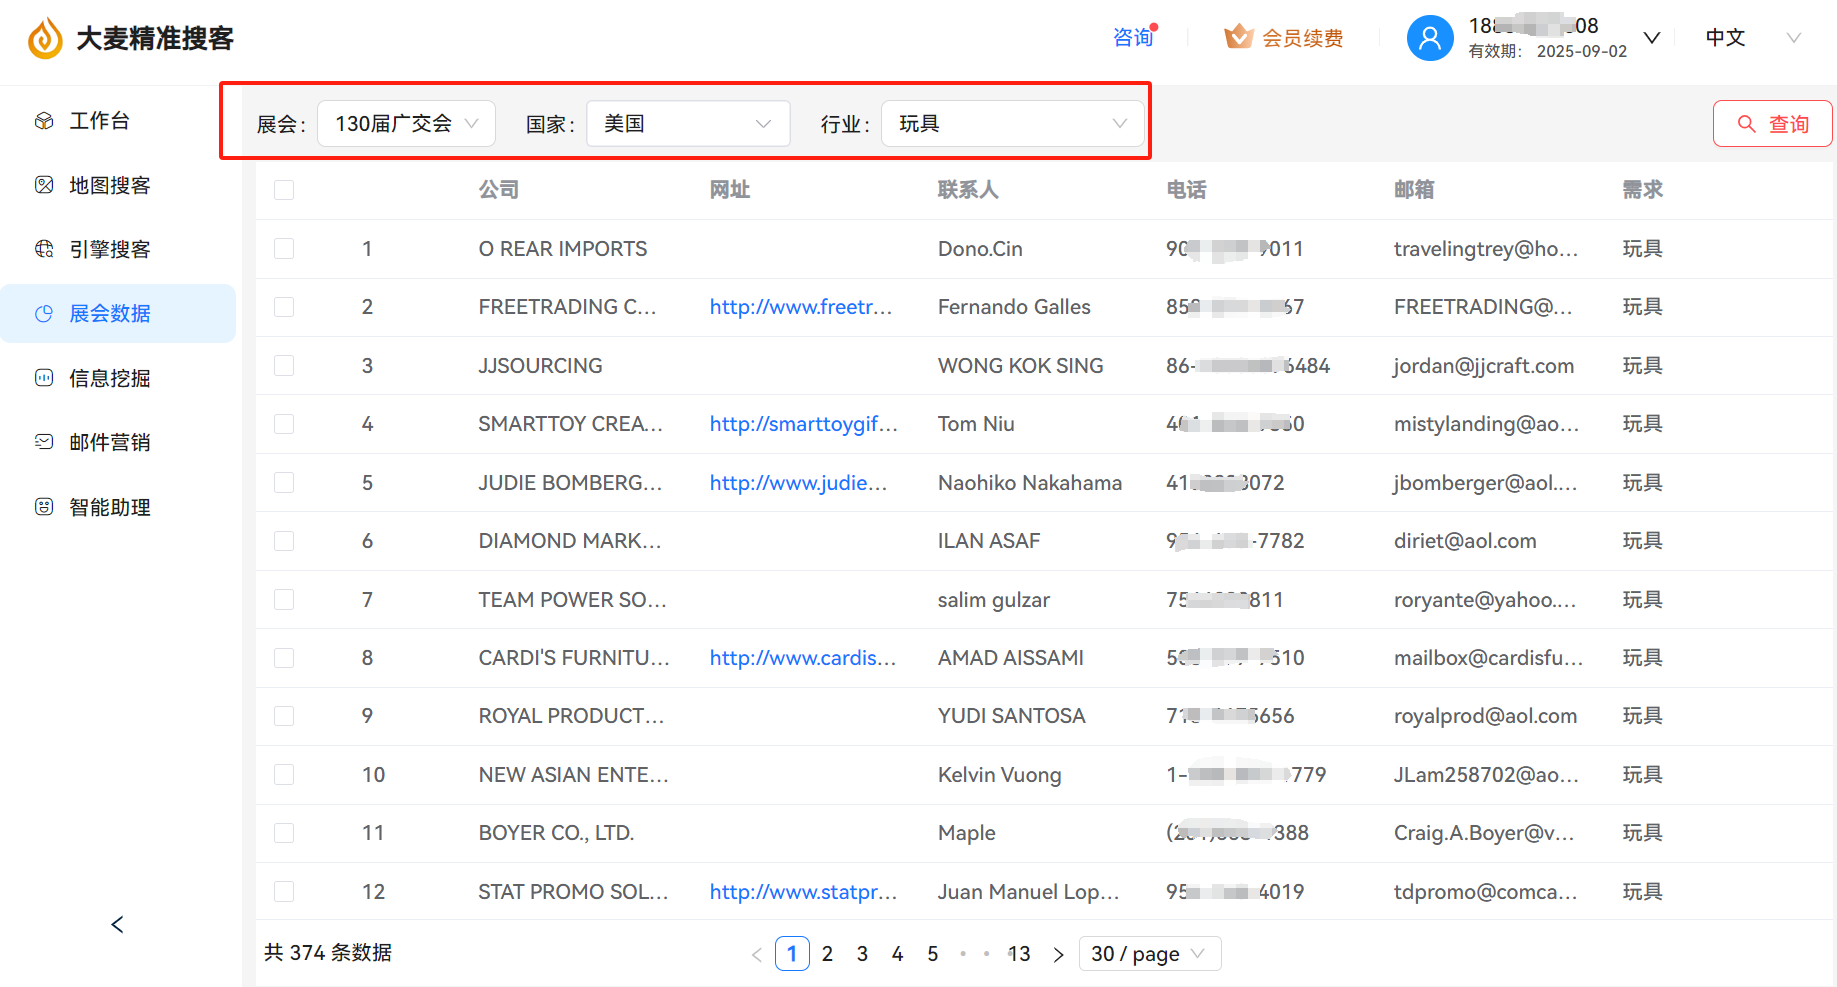Open the 国家 dropdown showing 美国
The height and width of the screenshot is (987, 1837).
tap(688, 124)
